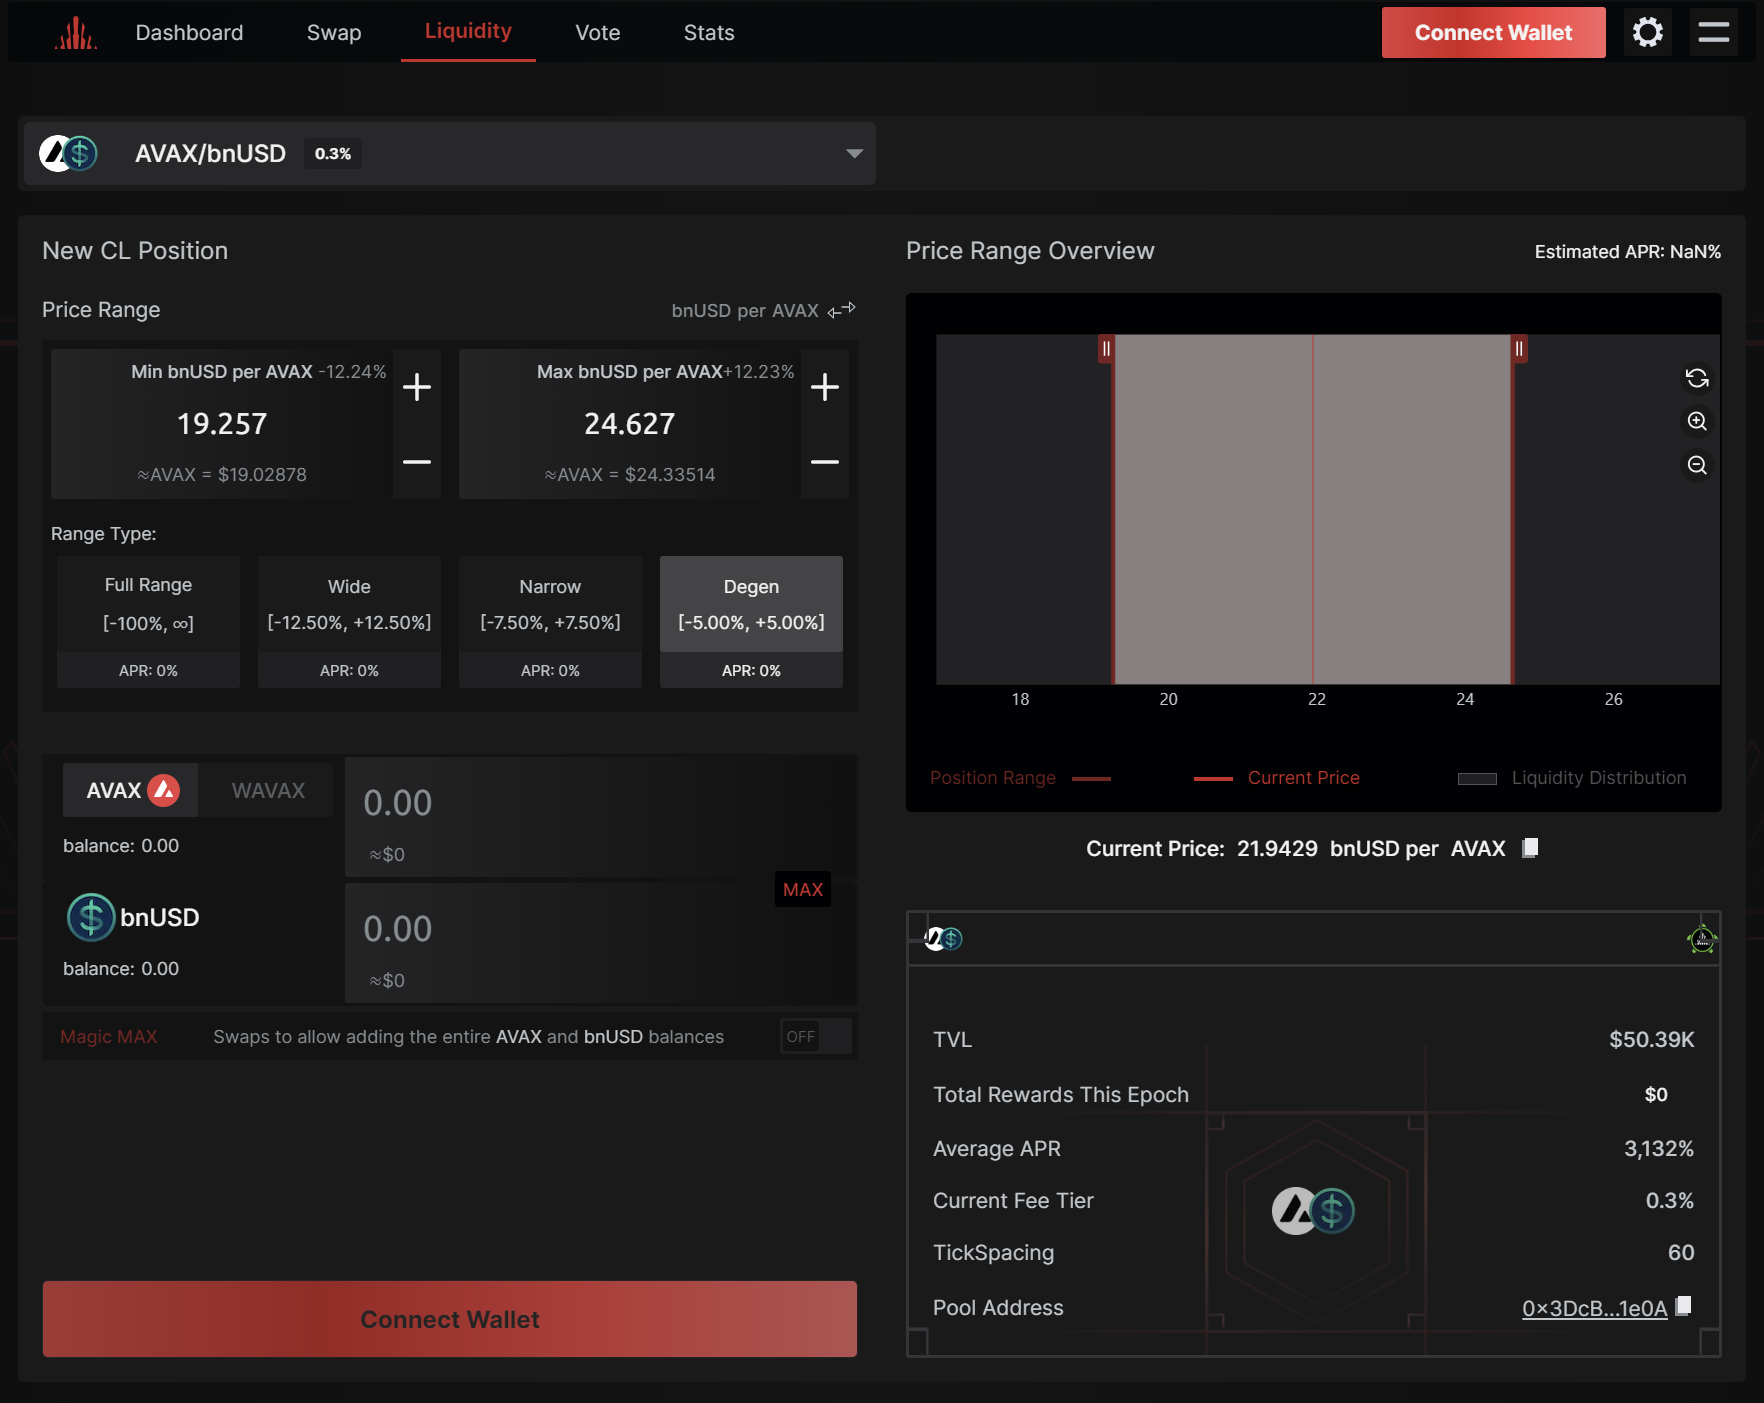This screenshot has width=1764, height=1403.
Task: Click the red logo icon in navbar
Action: click(x=76, y=33)
